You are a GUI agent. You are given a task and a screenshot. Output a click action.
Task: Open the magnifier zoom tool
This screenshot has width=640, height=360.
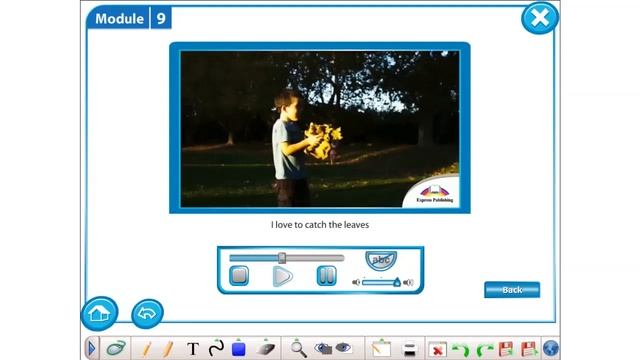[298, 349]
